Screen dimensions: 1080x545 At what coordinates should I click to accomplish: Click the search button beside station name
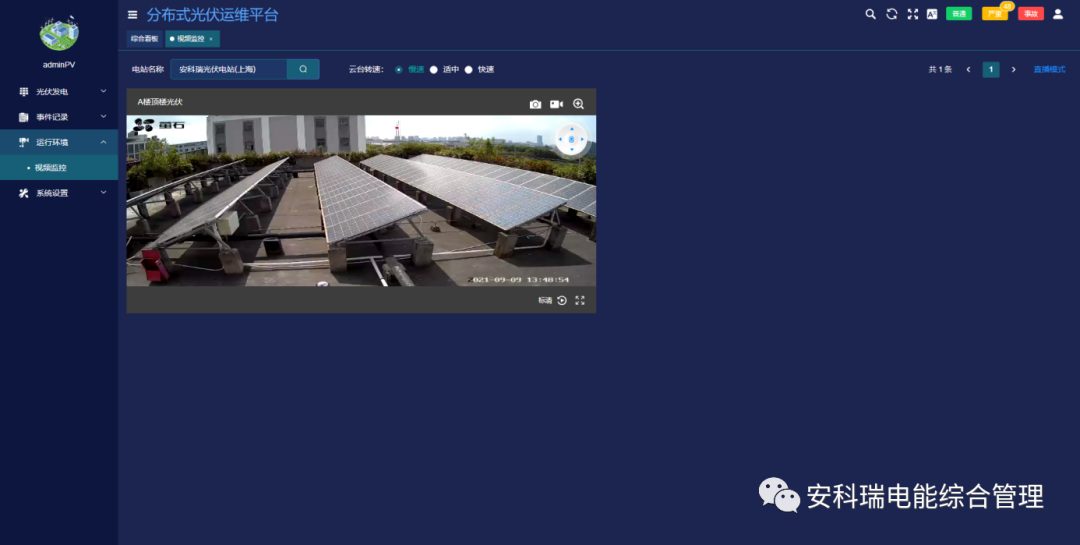pyautogui.click(x=303, y=69)
